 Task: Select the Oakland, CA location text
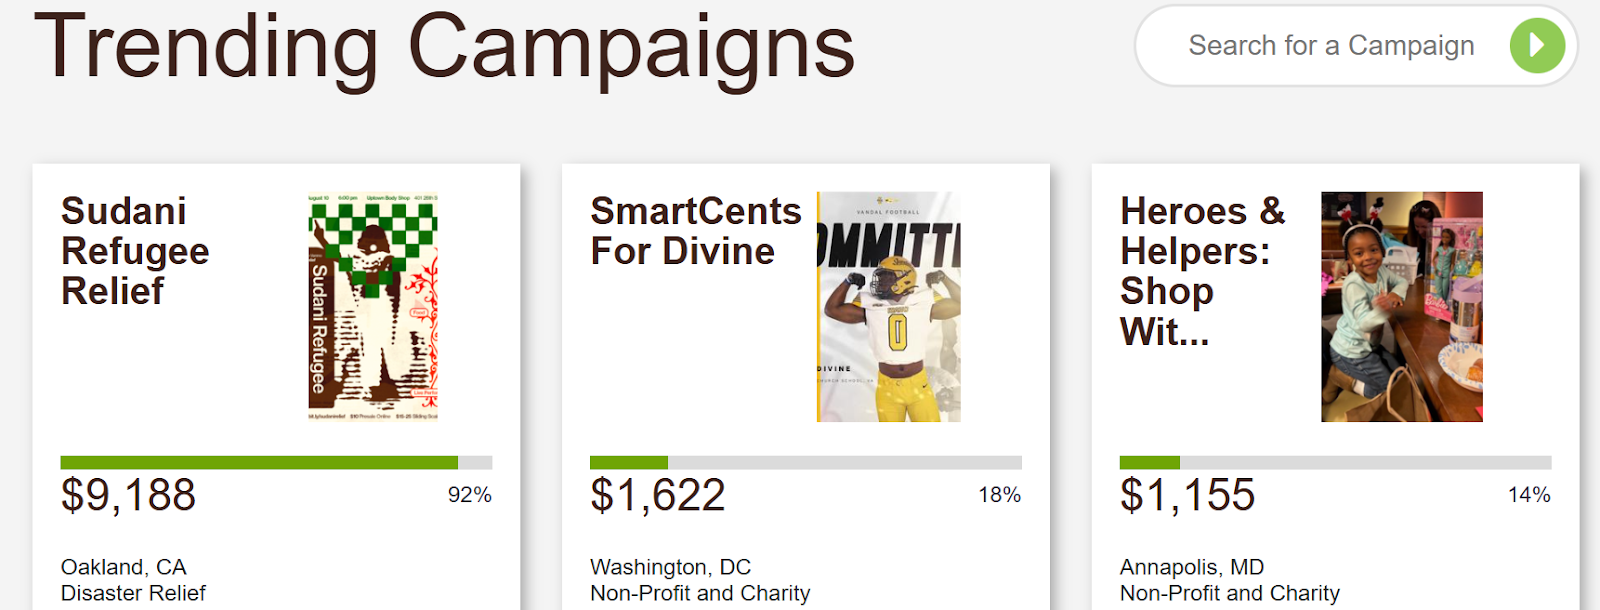(123, 567)
